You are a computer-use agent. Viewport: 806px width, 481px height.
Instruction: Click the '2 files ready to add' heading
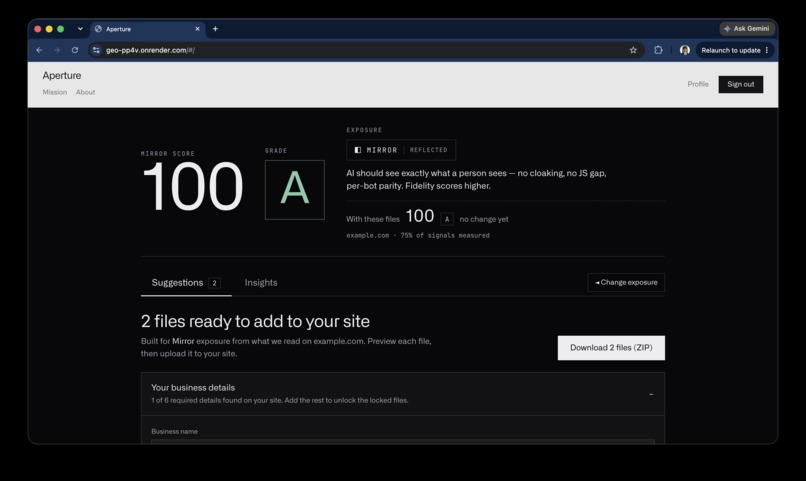(x=255, y=321)
